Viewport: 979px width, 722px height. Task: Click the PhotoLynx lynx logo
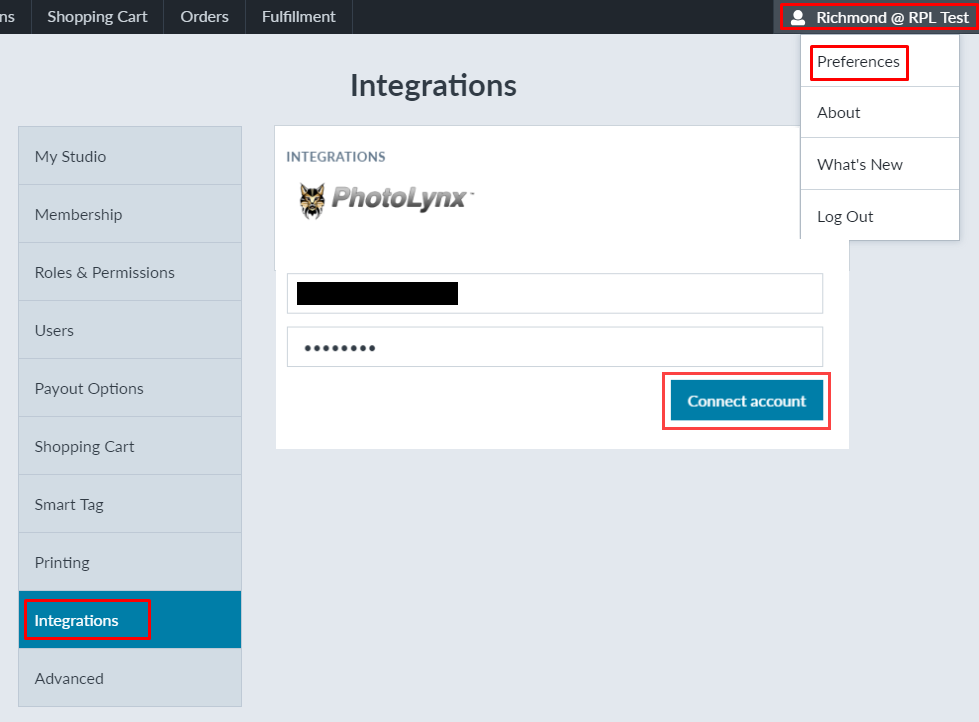(313, 200)
